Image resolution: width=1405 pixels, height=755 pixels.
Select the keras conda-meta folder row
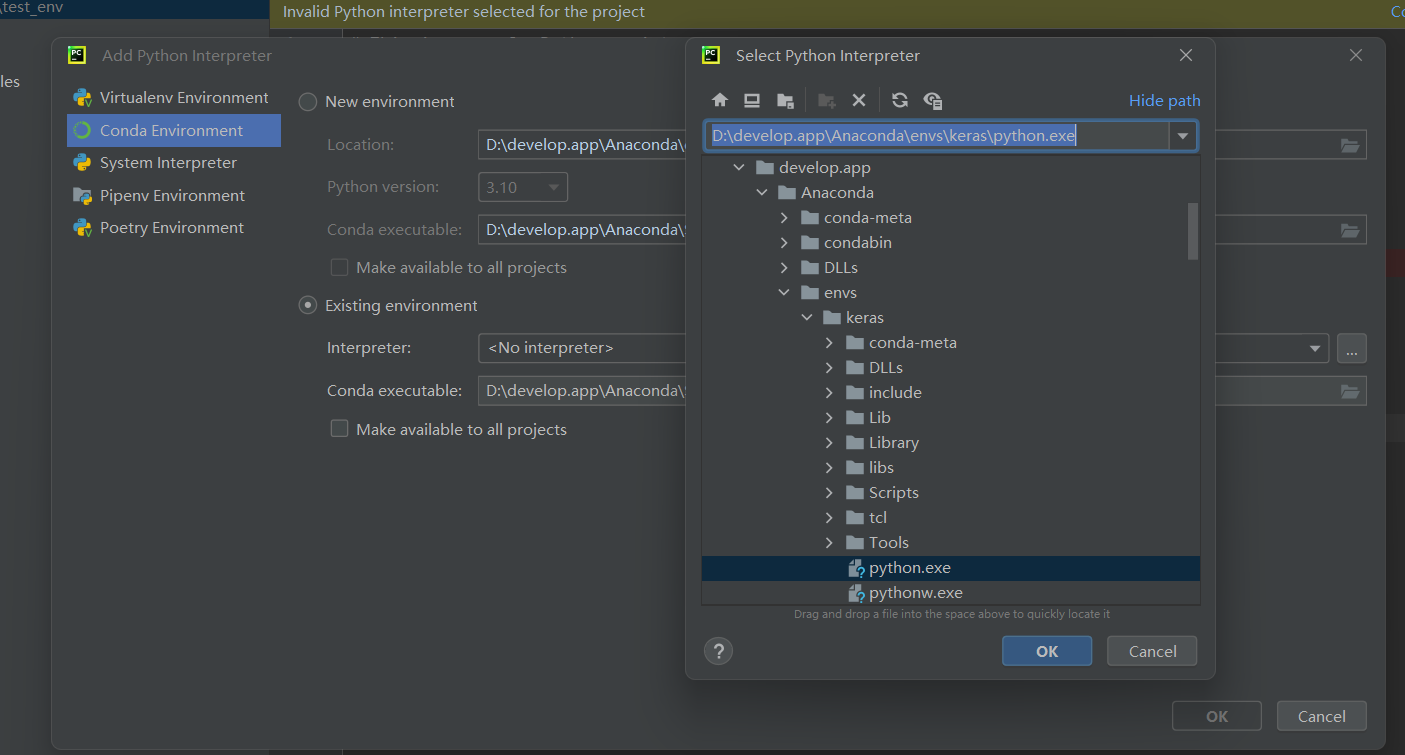point(950,343)
